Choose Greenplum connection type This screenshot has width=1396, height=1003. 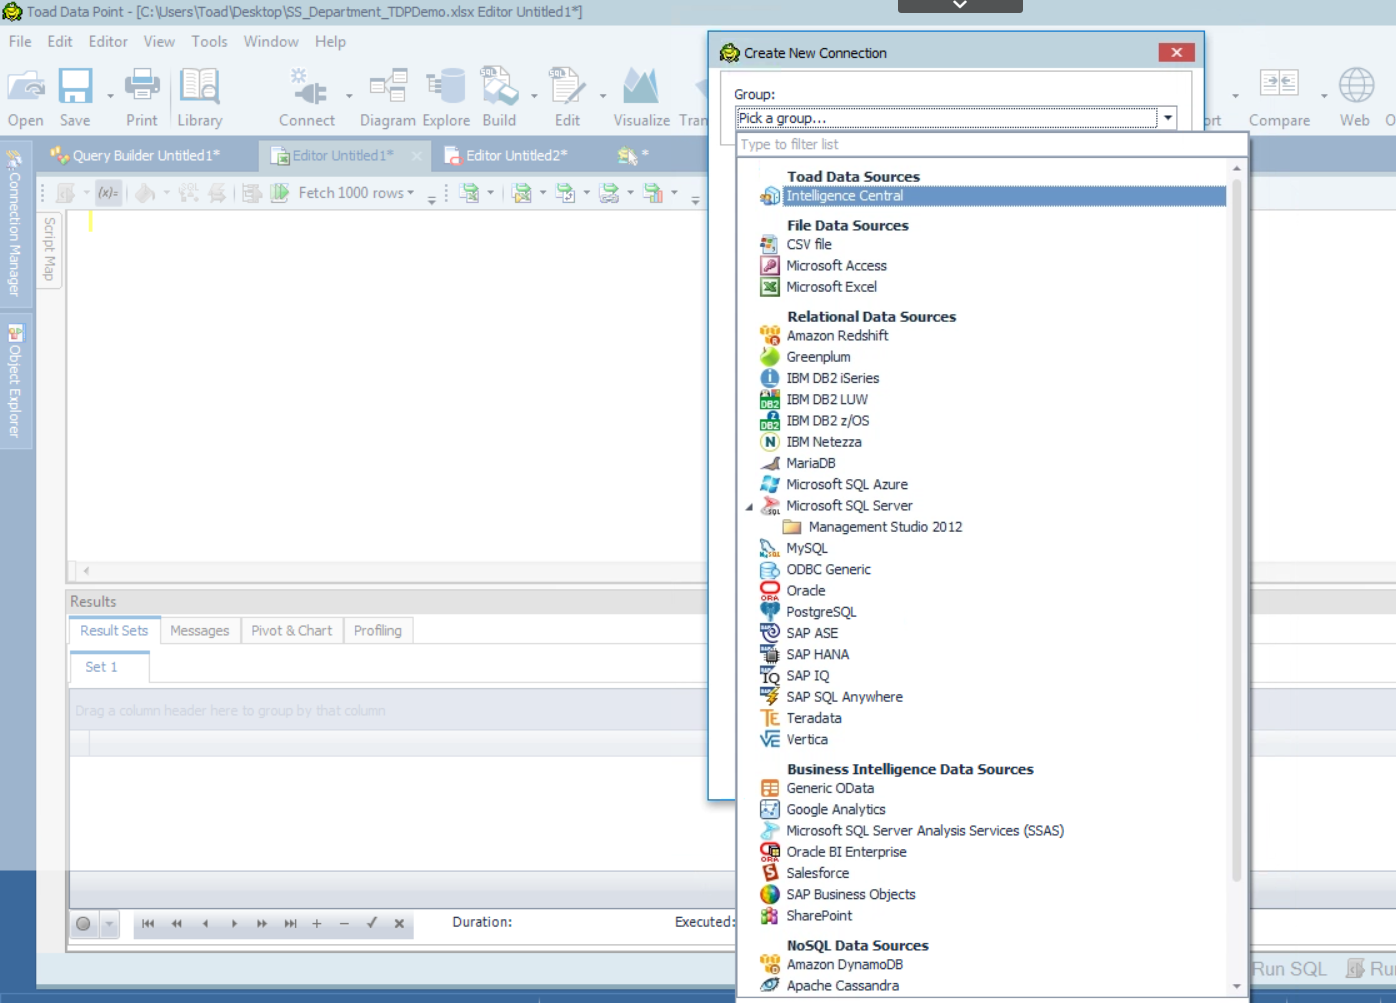[818, 357]
